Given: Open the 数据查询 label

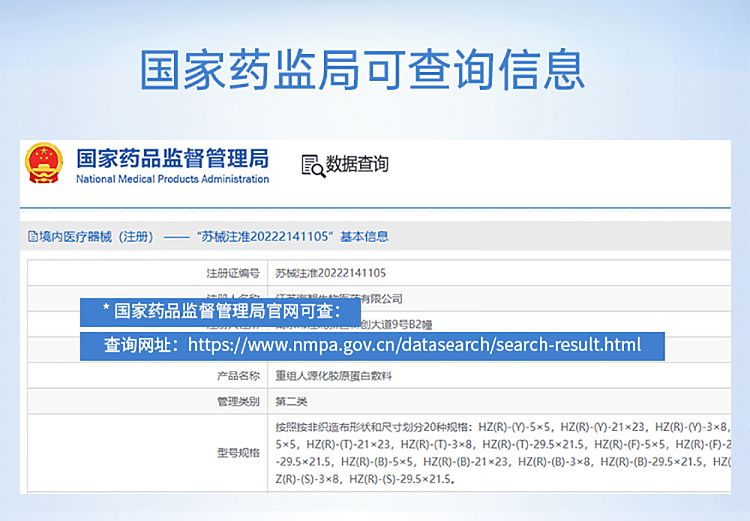Looking at the screenshot, I should pos(357,164).
